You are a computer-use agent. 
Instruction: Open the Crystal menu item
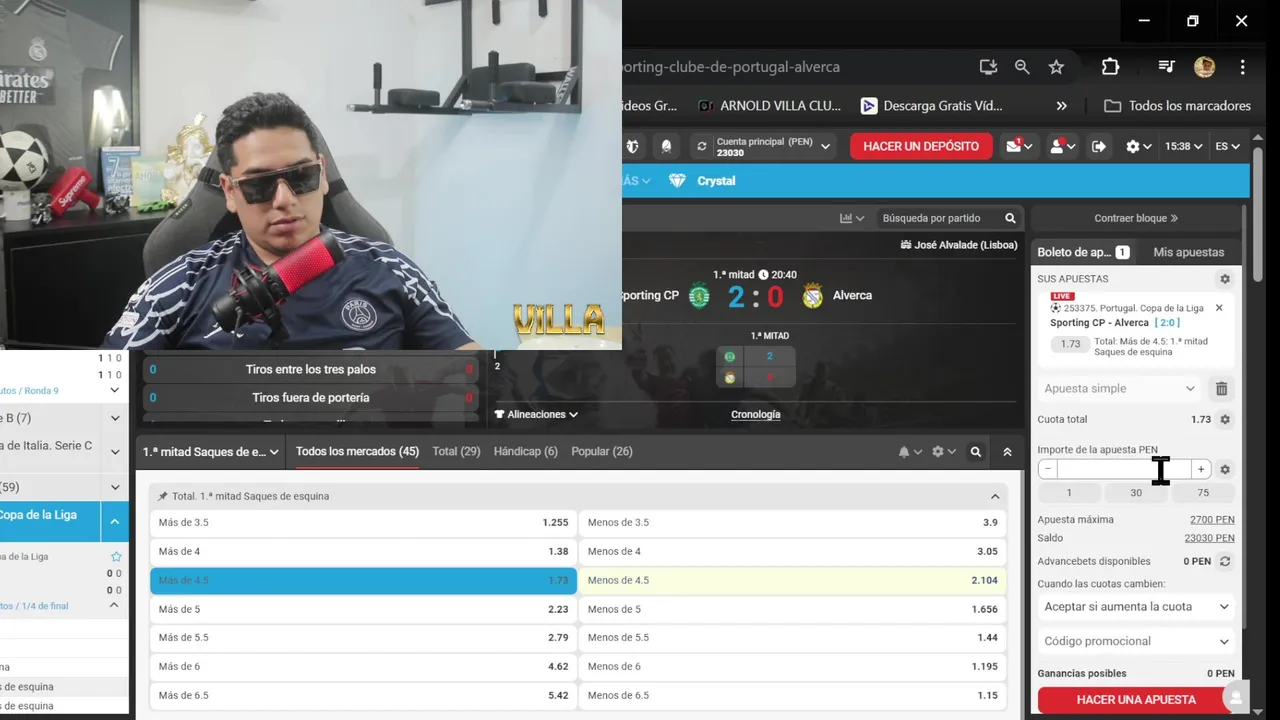point(716,181)
